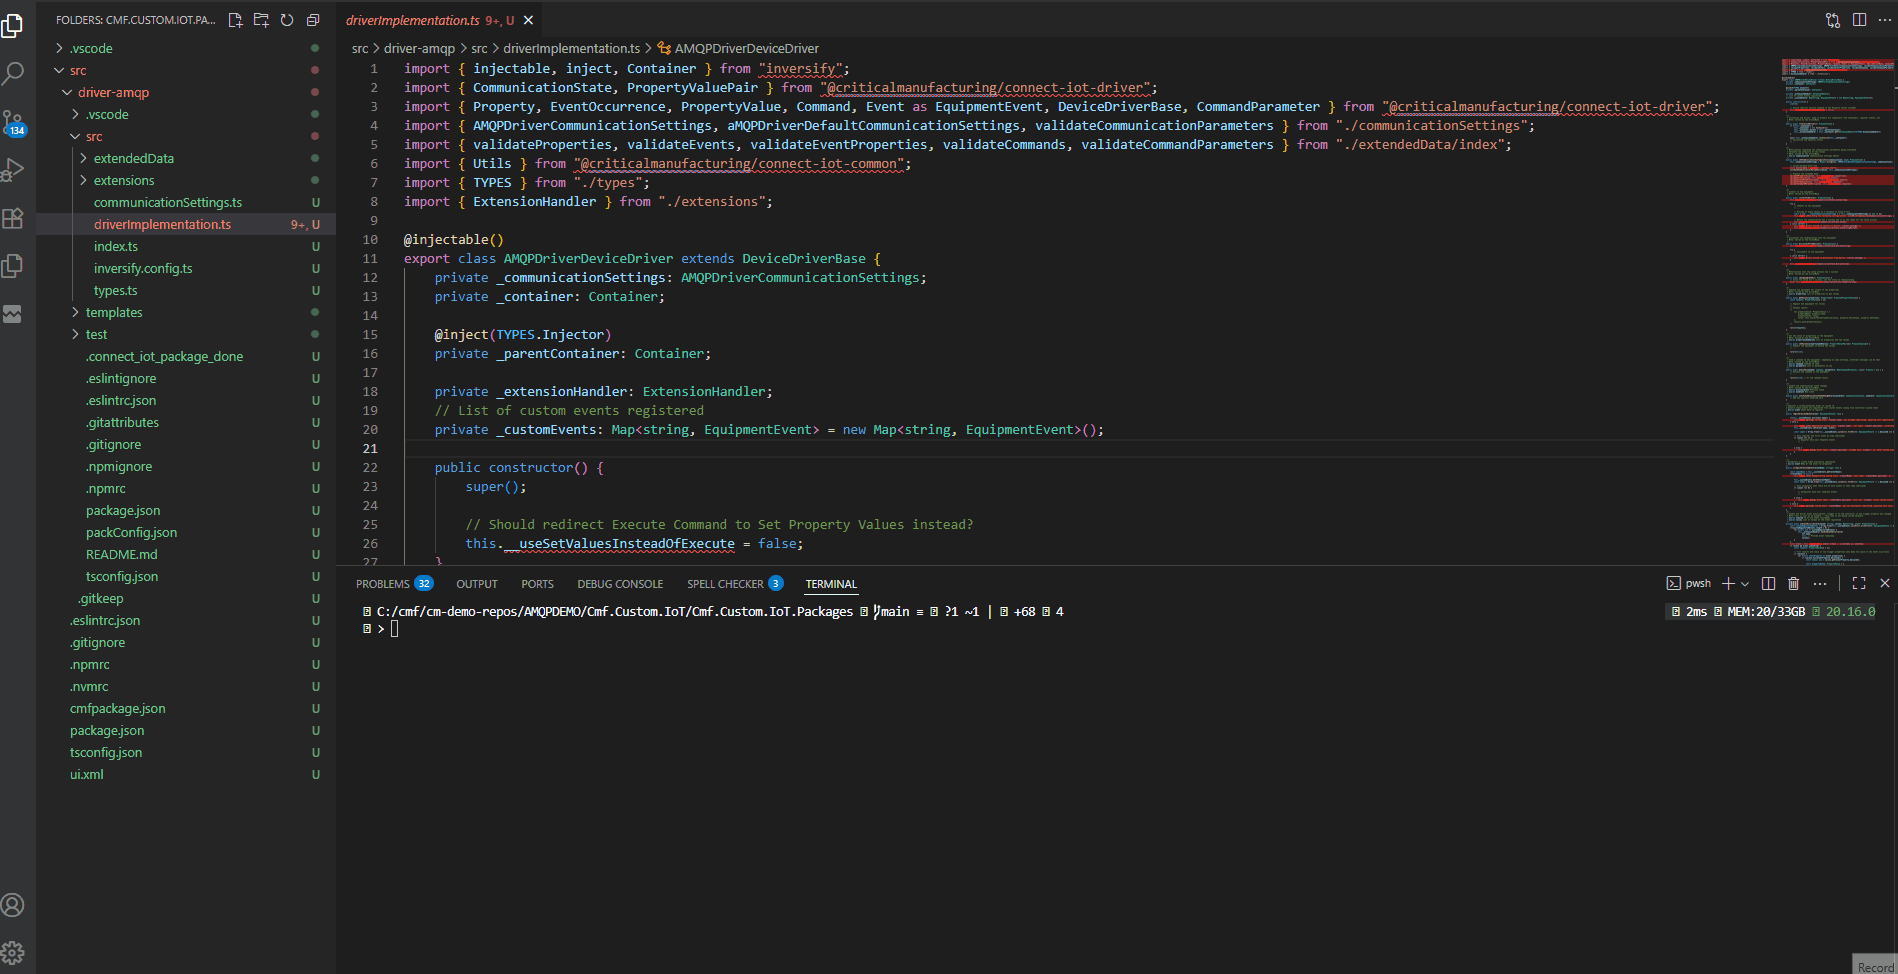This screenshot has height=974, width=1898.
Task: Open the Run and Debug view
Action: tap(14, 170)
